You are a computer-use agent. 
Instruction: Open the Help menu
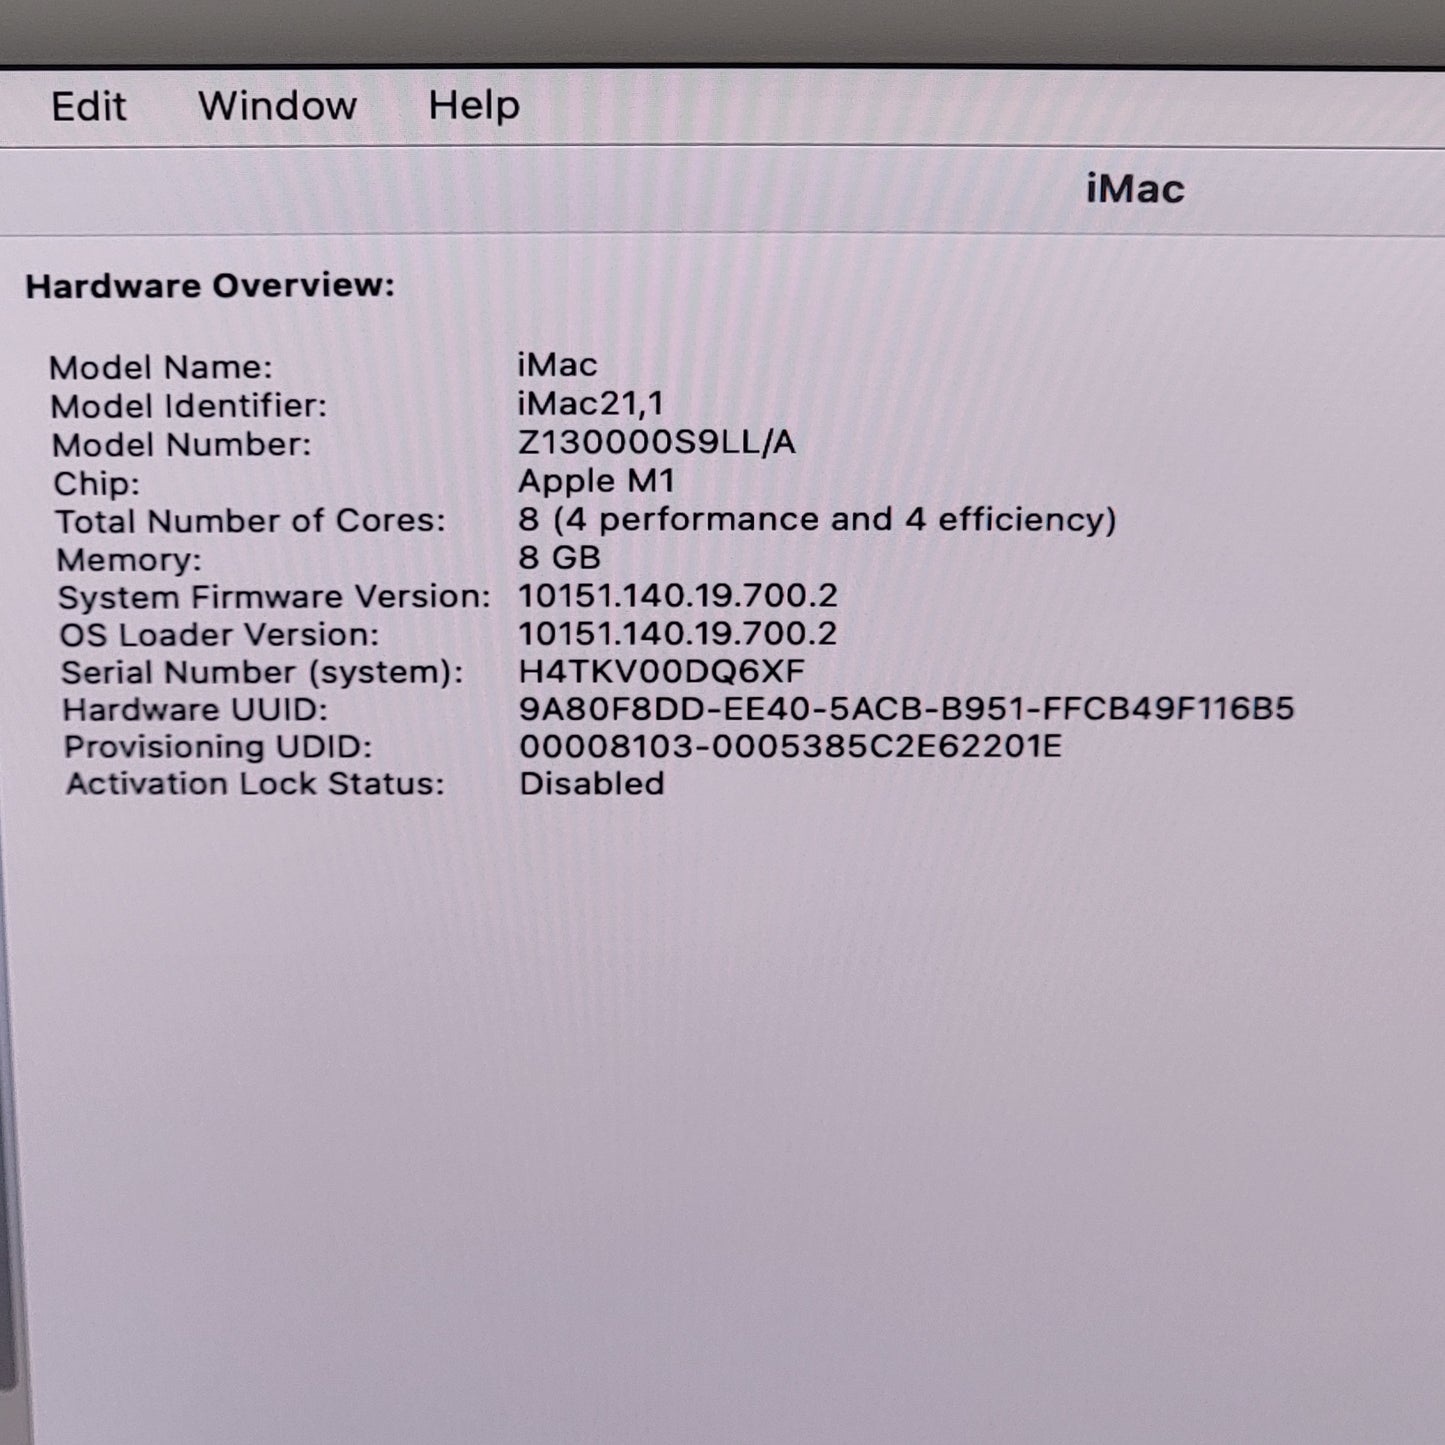pyautogui.click(x=472, y=104)
